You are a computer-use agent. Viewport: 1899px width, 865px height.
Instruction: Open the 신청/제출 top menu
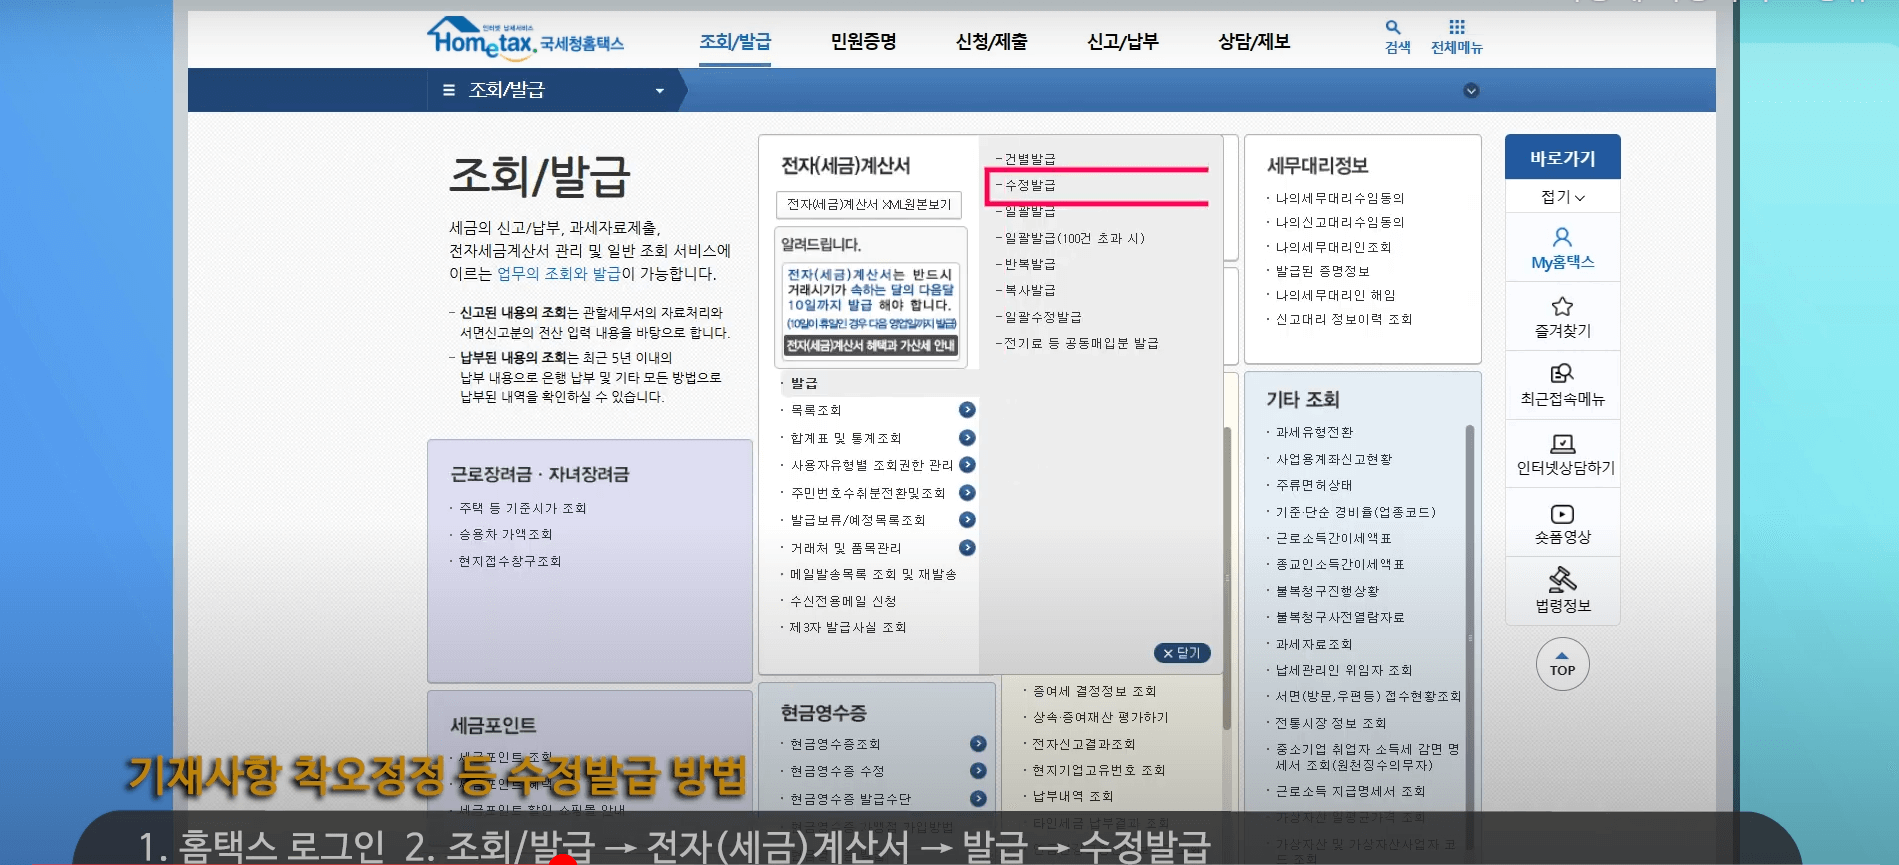pos(991,42)
